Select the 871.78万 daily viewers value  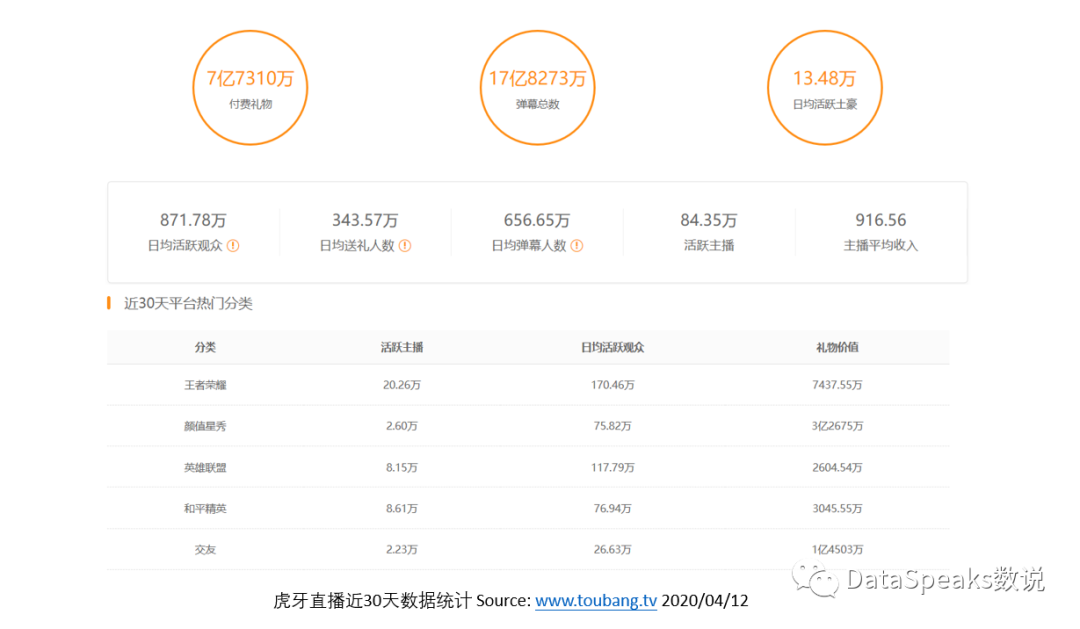[x=193, y=220]
